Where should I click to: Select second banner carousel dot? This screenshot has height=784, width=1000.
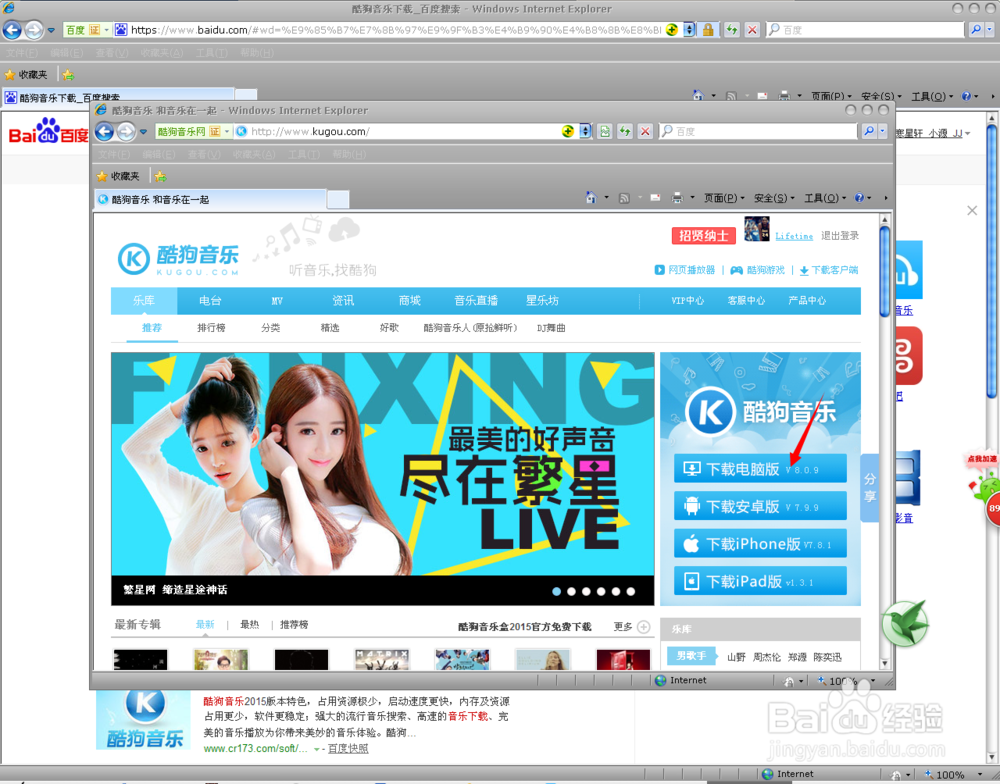point(571,591)
